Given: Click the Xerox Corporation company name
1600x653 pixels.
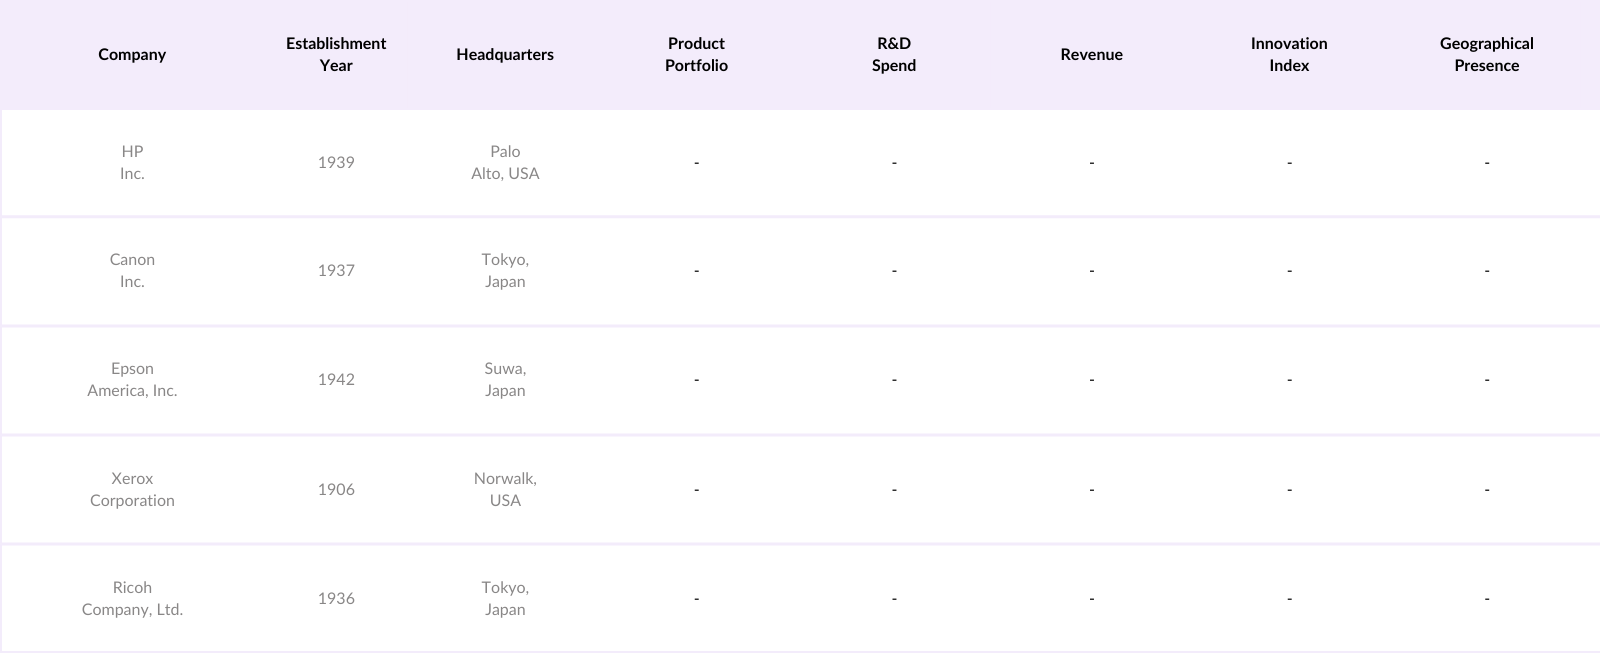Looking at the screenshot, I should 132,490.
